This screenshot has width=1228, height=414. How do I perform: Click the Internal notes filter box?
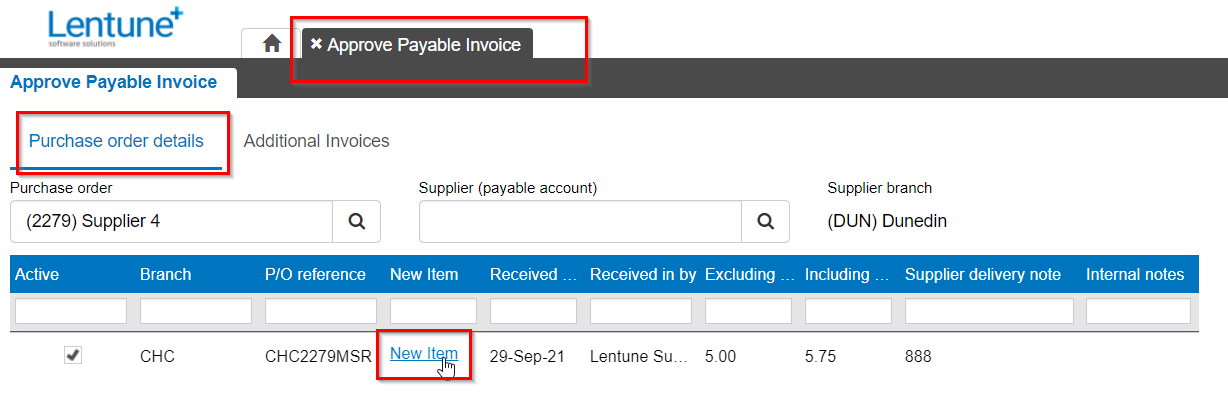click(x=1138, y=311)
